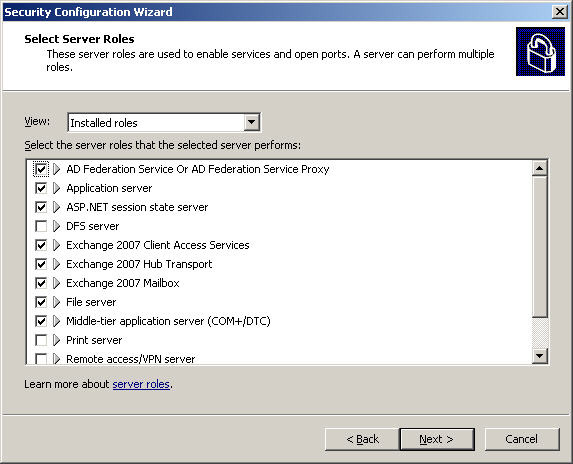Enable the Print server checkbox

[41, 340]
